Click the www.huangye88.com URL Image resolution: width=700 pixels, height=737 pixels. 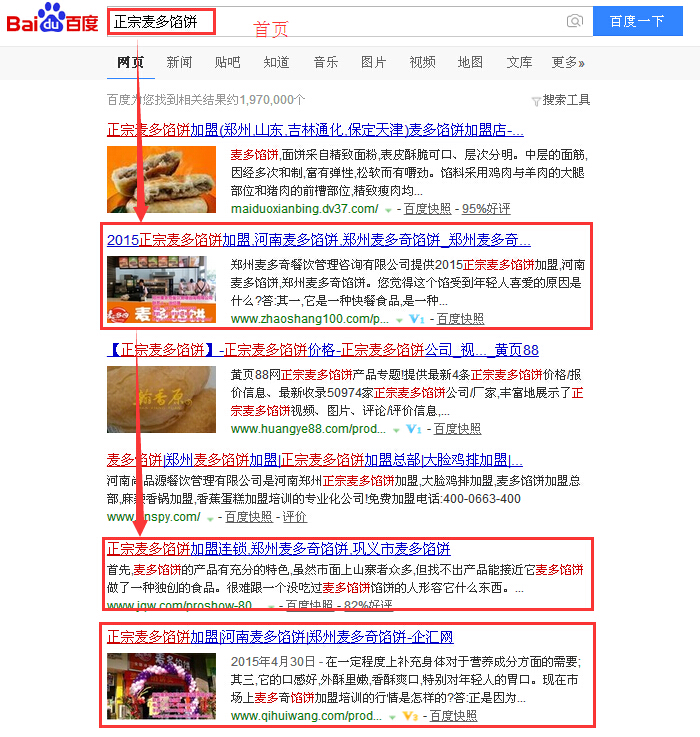tap(308, 429)
